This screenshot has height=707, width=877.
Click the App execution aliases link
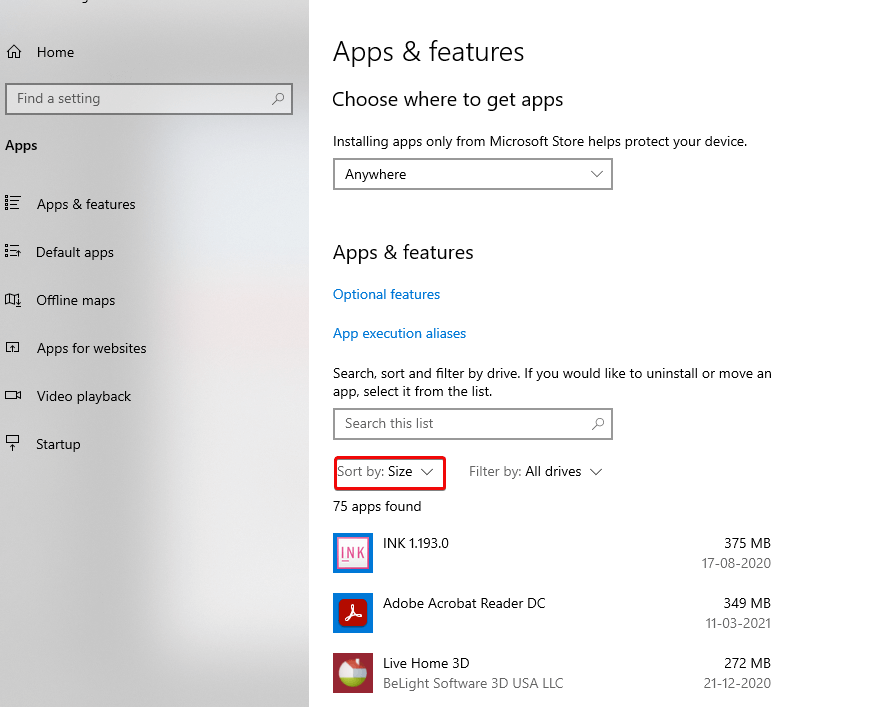(399, 333)
